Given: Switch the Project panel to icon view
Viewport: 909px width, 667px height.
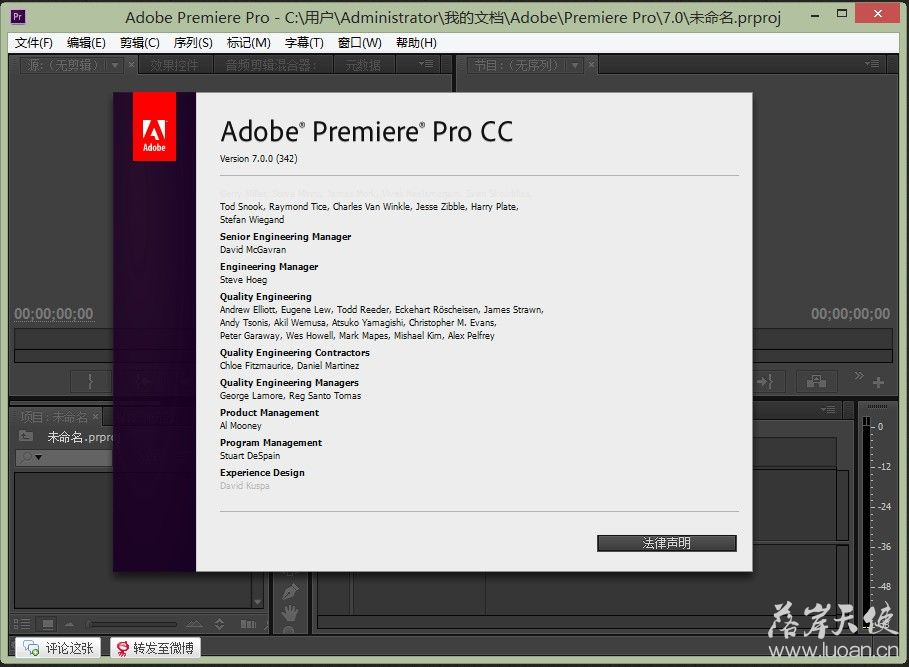Looking at the screenshot, I should (x=48, y=624).
